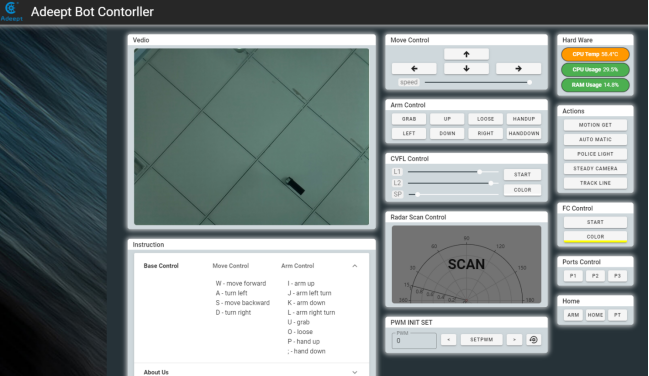Viewport: 649px width, 376px height.
Task: Expand the About Us section
Action: [x=355, y=372]
